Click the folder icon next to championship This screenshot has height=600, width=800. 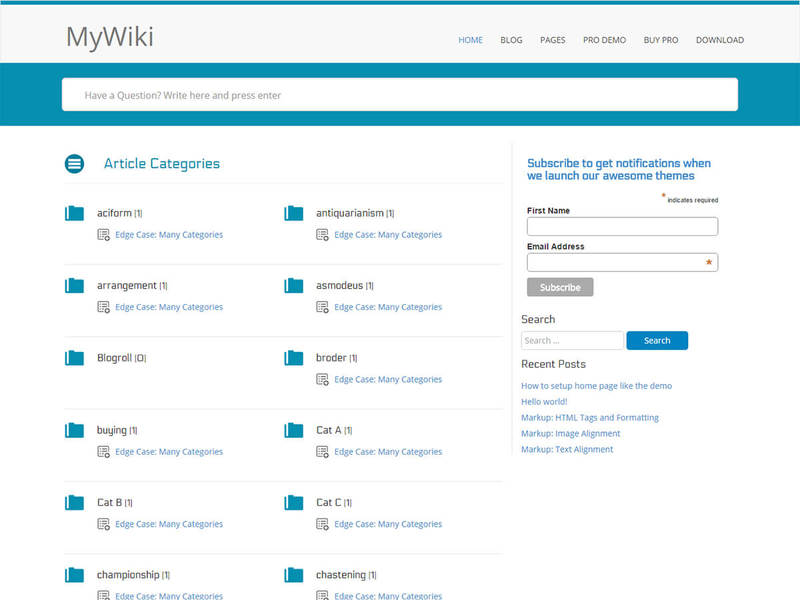point(74,575)
